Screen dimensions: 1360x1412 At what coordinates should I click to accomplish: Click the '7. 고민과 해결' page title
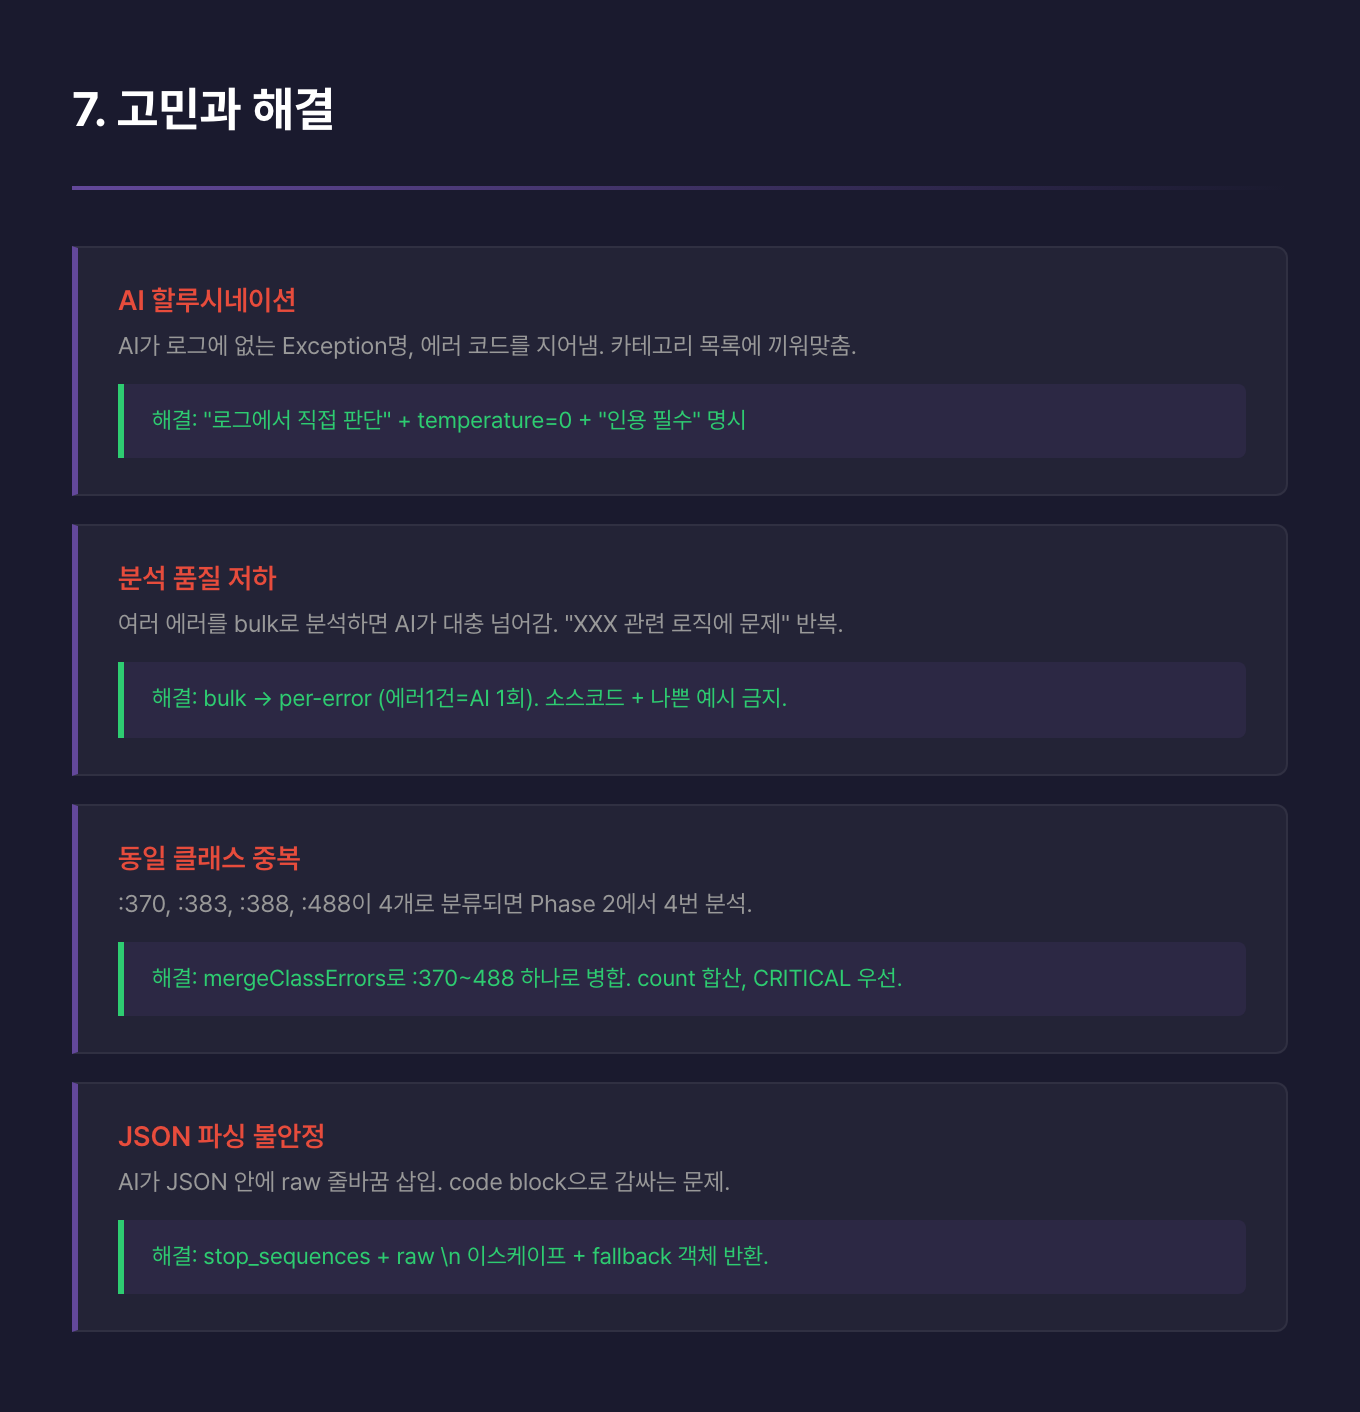click(x=203, y=109)
